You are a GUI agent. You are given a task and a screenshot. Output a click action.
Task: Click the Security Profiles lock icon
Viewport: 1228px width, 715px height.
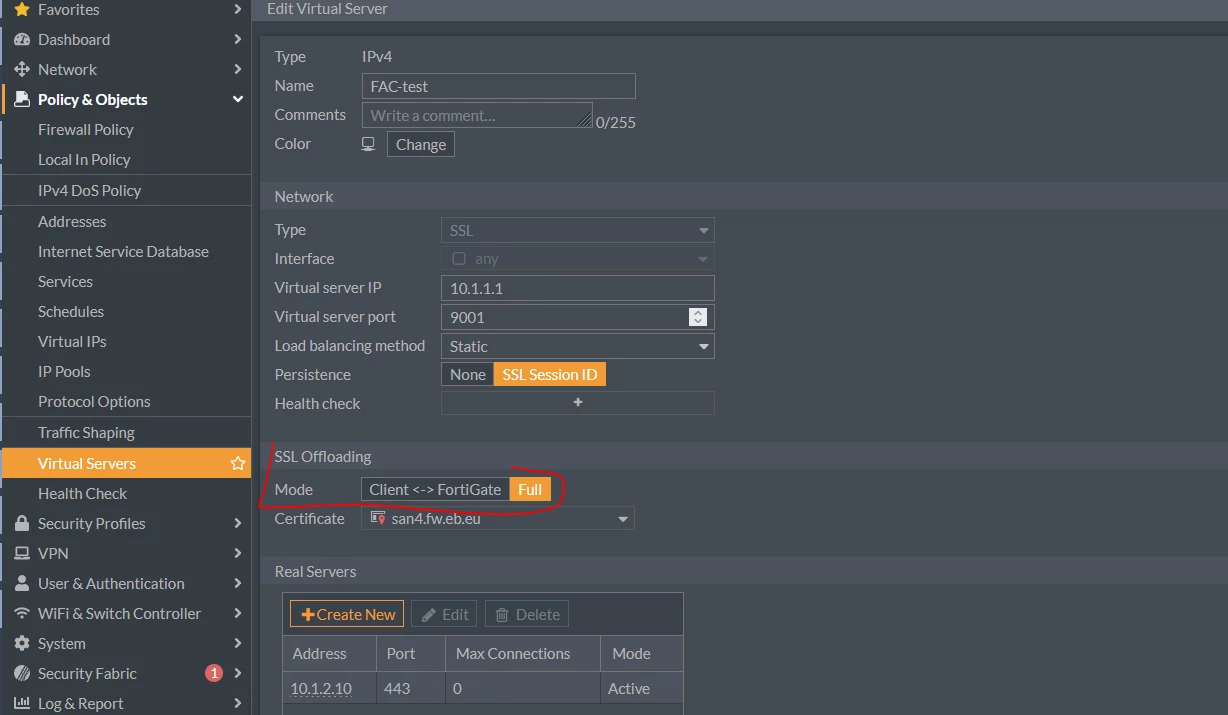[22, 524]
